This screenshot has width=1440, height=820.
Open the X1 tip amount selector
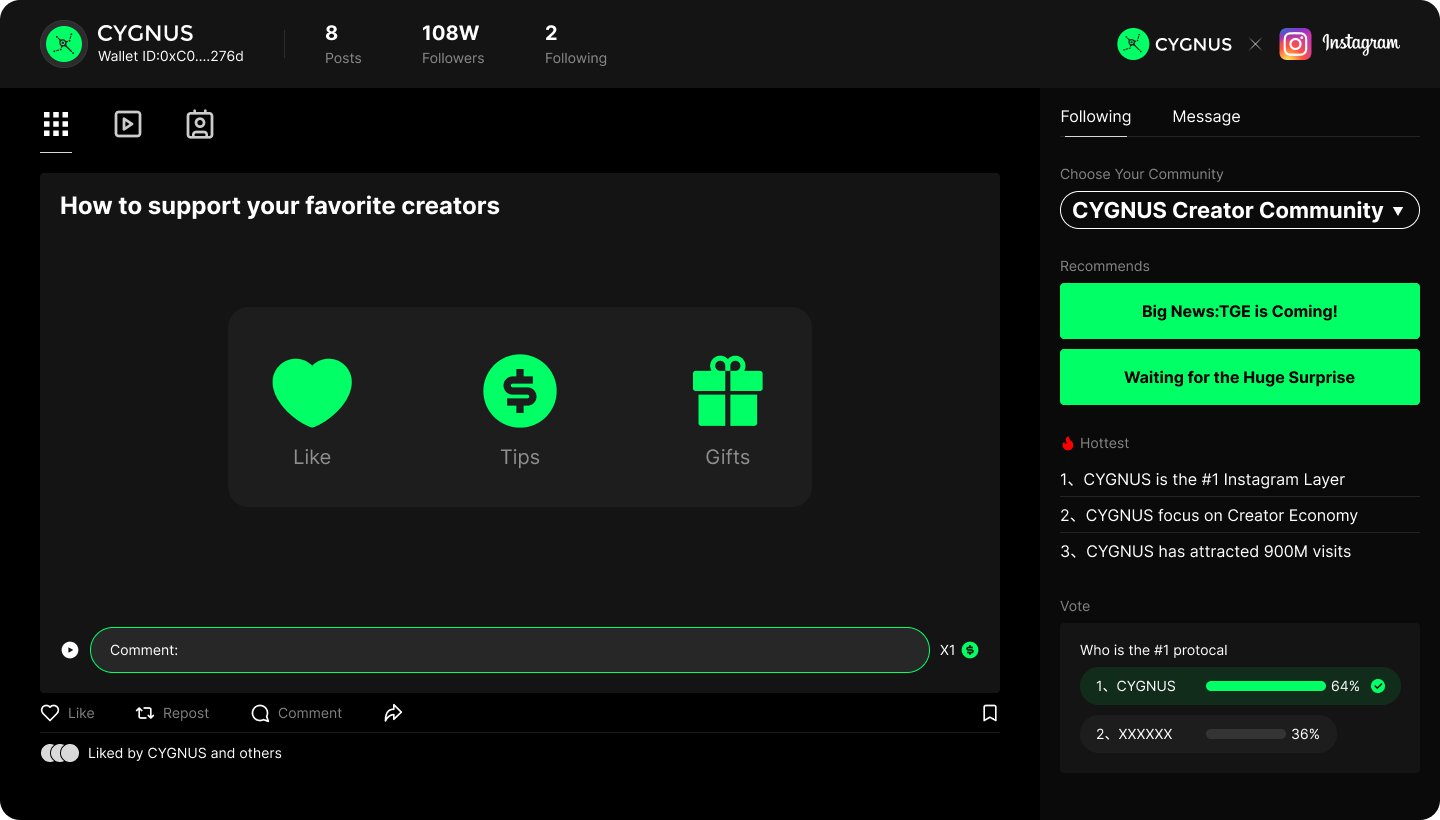[x=959, y=650]
